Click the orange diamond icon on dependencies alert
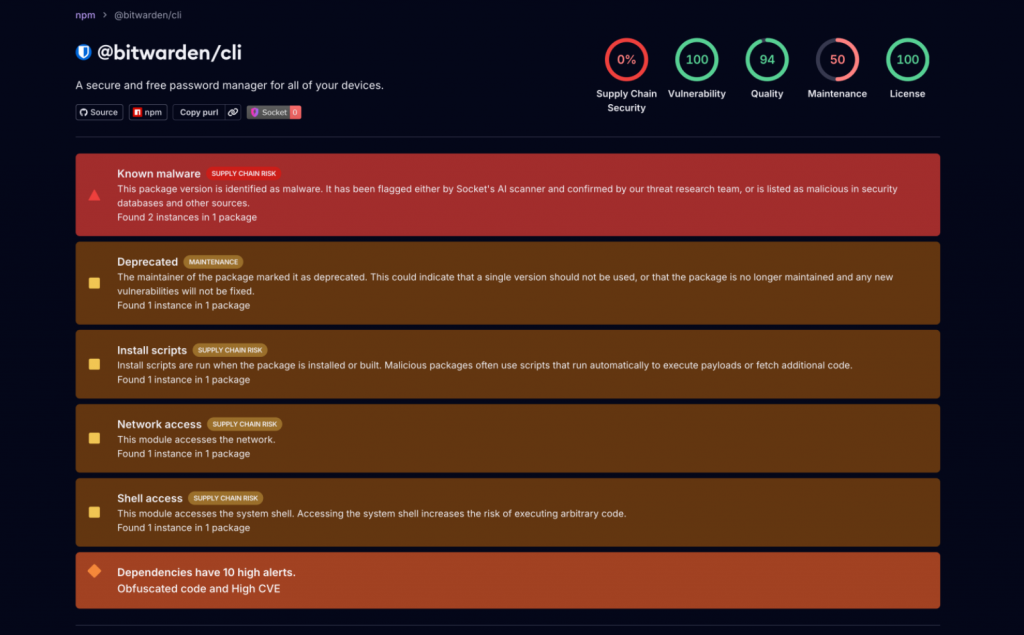This screenshot has height=635, width=1024. click(94, 570)
